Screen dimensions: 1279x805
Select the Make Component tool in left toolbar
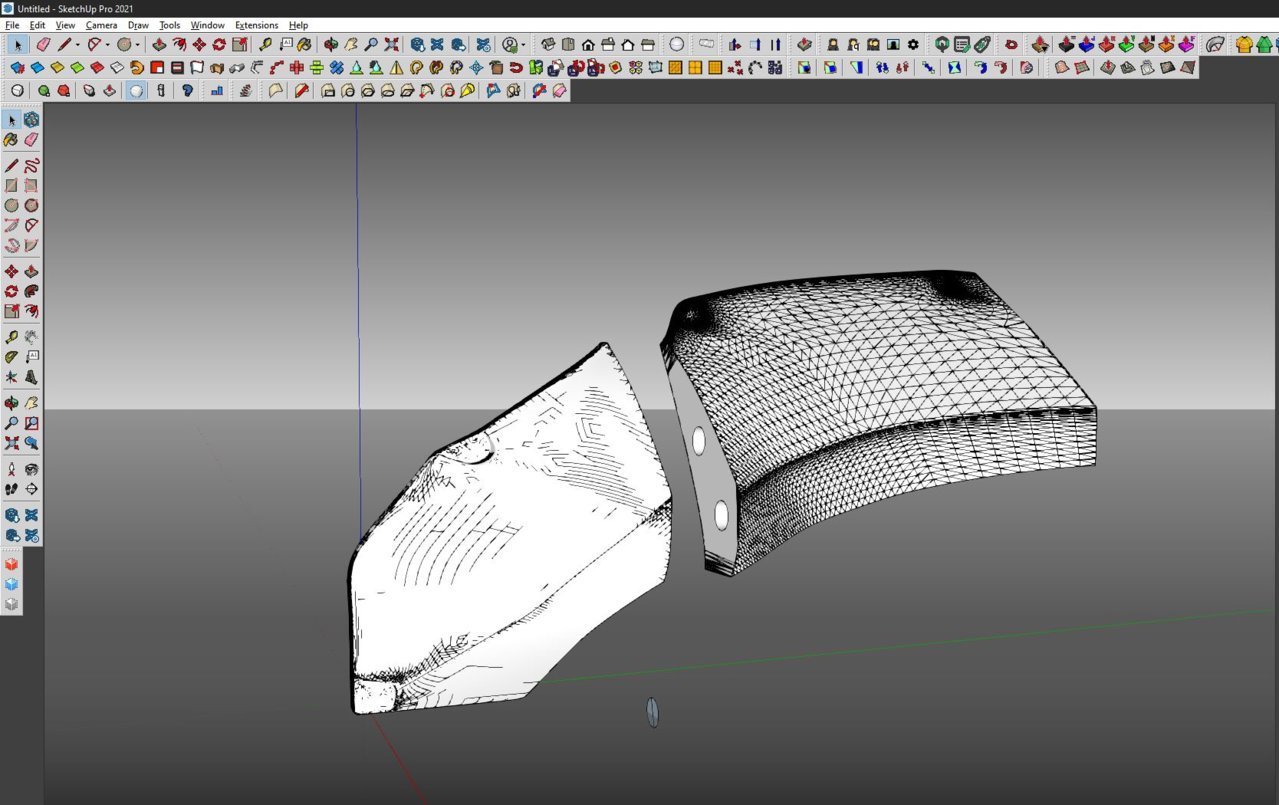point(31,120)
